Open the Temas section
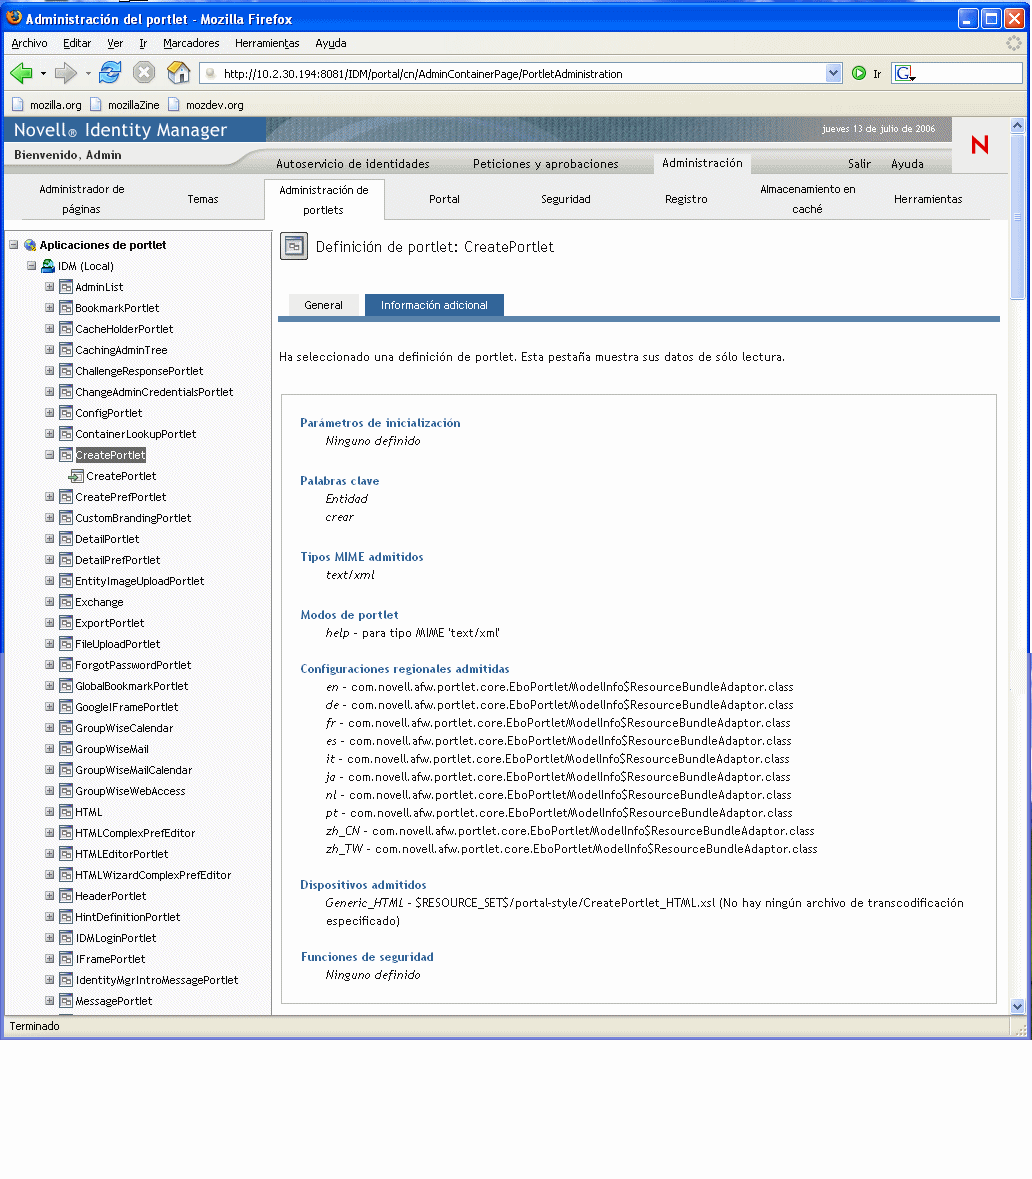The width and height of the screenshot is (1032, 1179). pos(203,199)
